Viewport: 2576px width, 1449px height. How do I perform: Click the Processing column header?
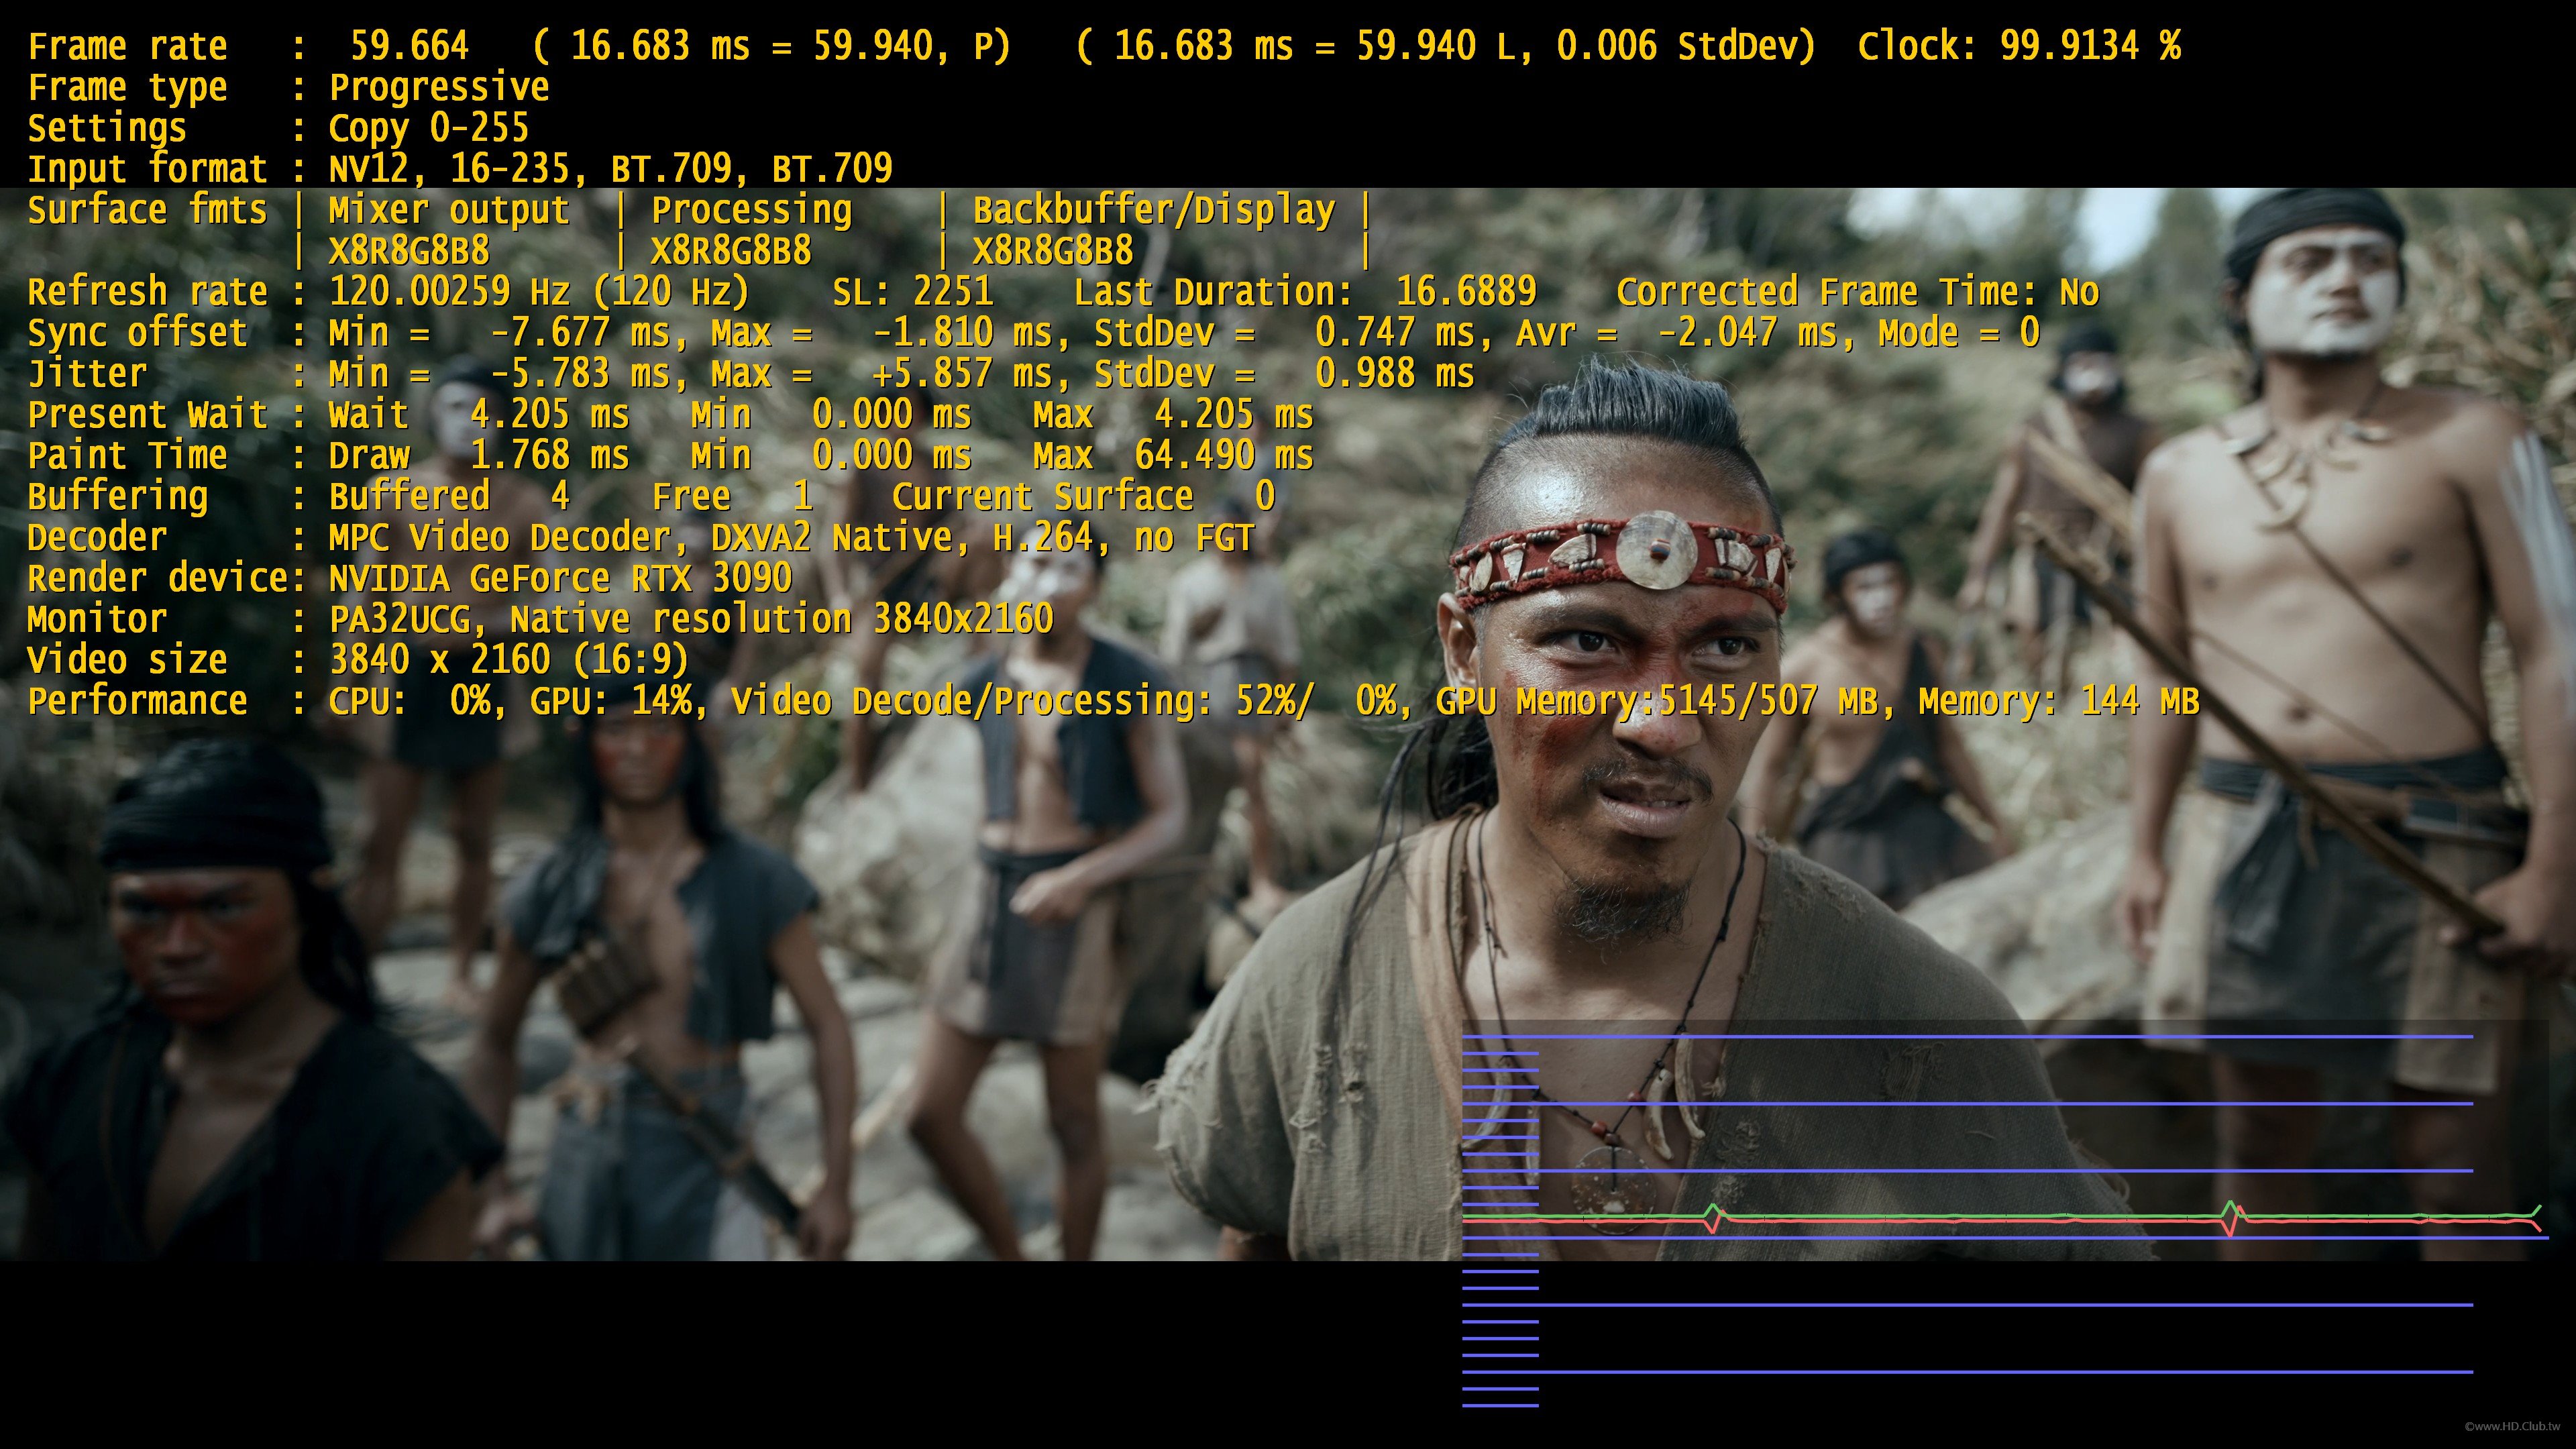[751, 210]
